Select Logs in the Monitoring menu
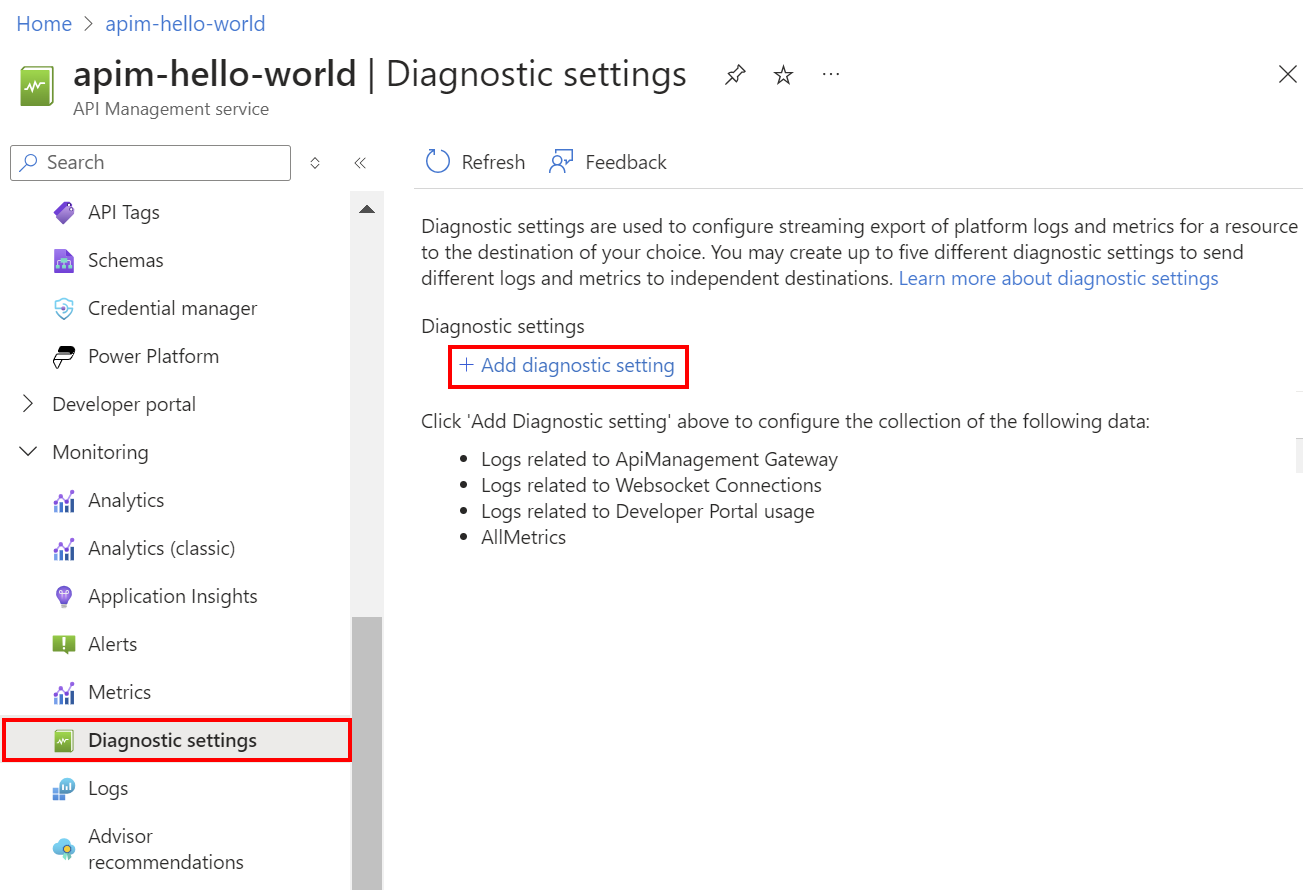 pyautogui.click(x=108, y=788)
